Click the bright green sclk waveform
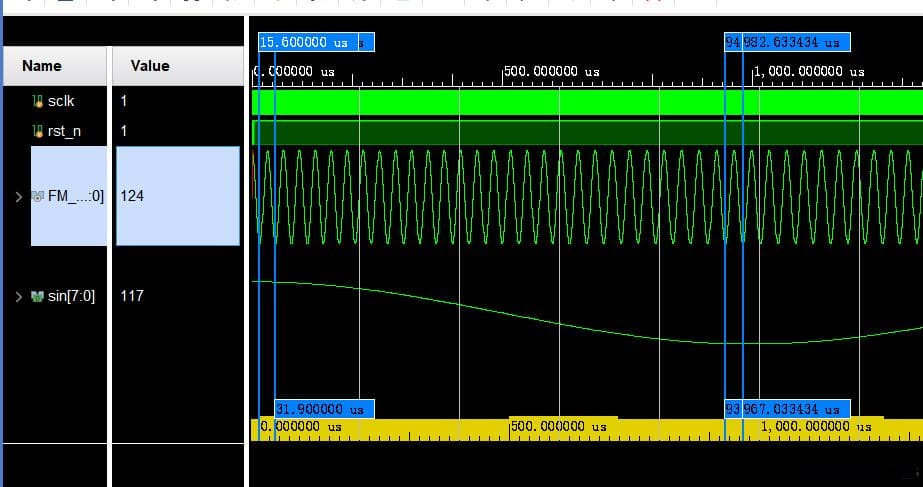 click(587, 101)
